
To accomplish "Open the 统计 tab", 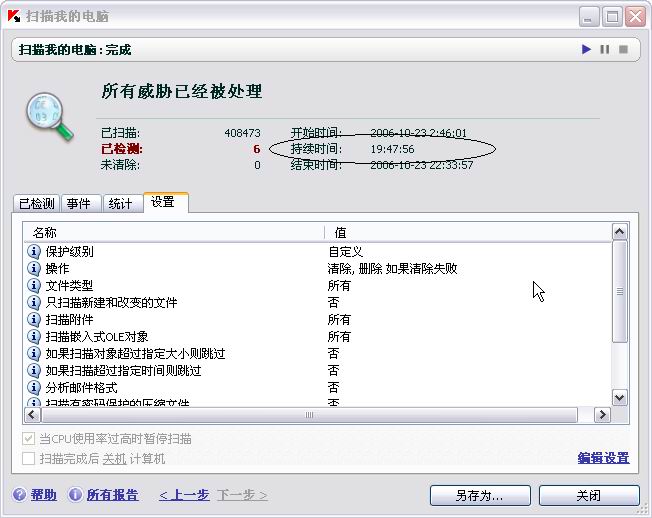I will point(123,204).
